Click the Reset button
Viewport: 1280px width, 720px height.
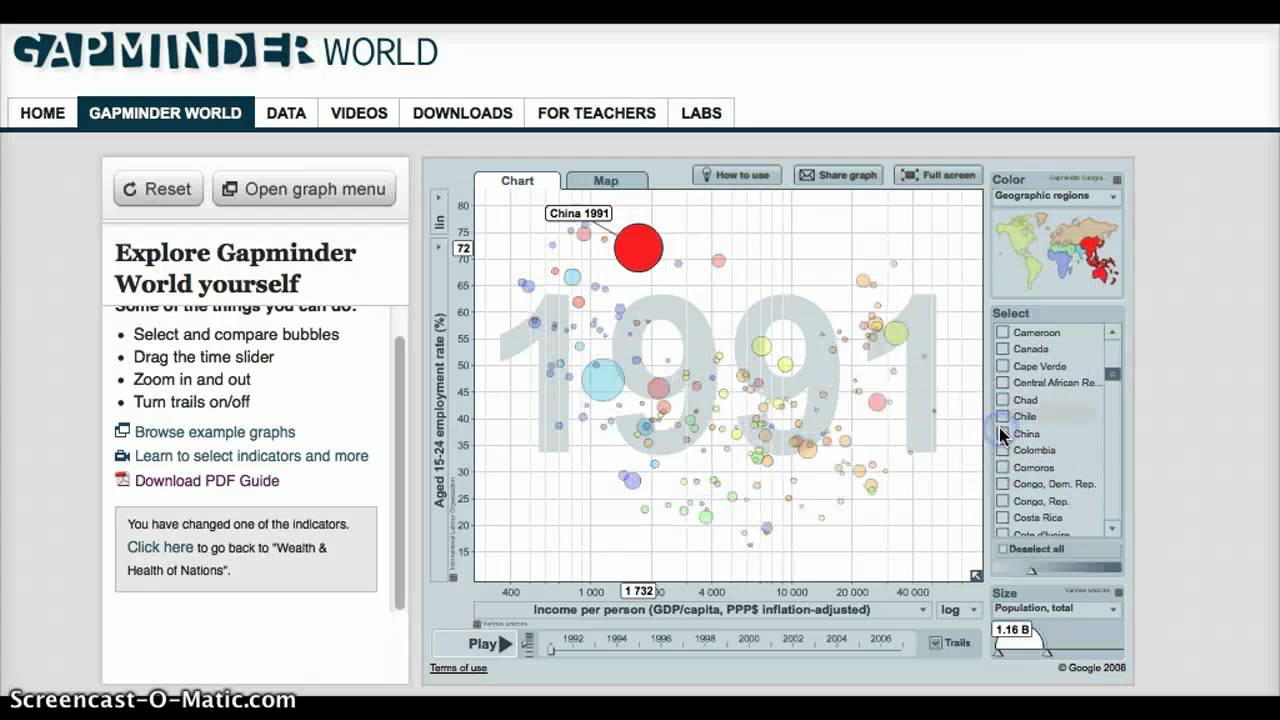pos(158,189)
